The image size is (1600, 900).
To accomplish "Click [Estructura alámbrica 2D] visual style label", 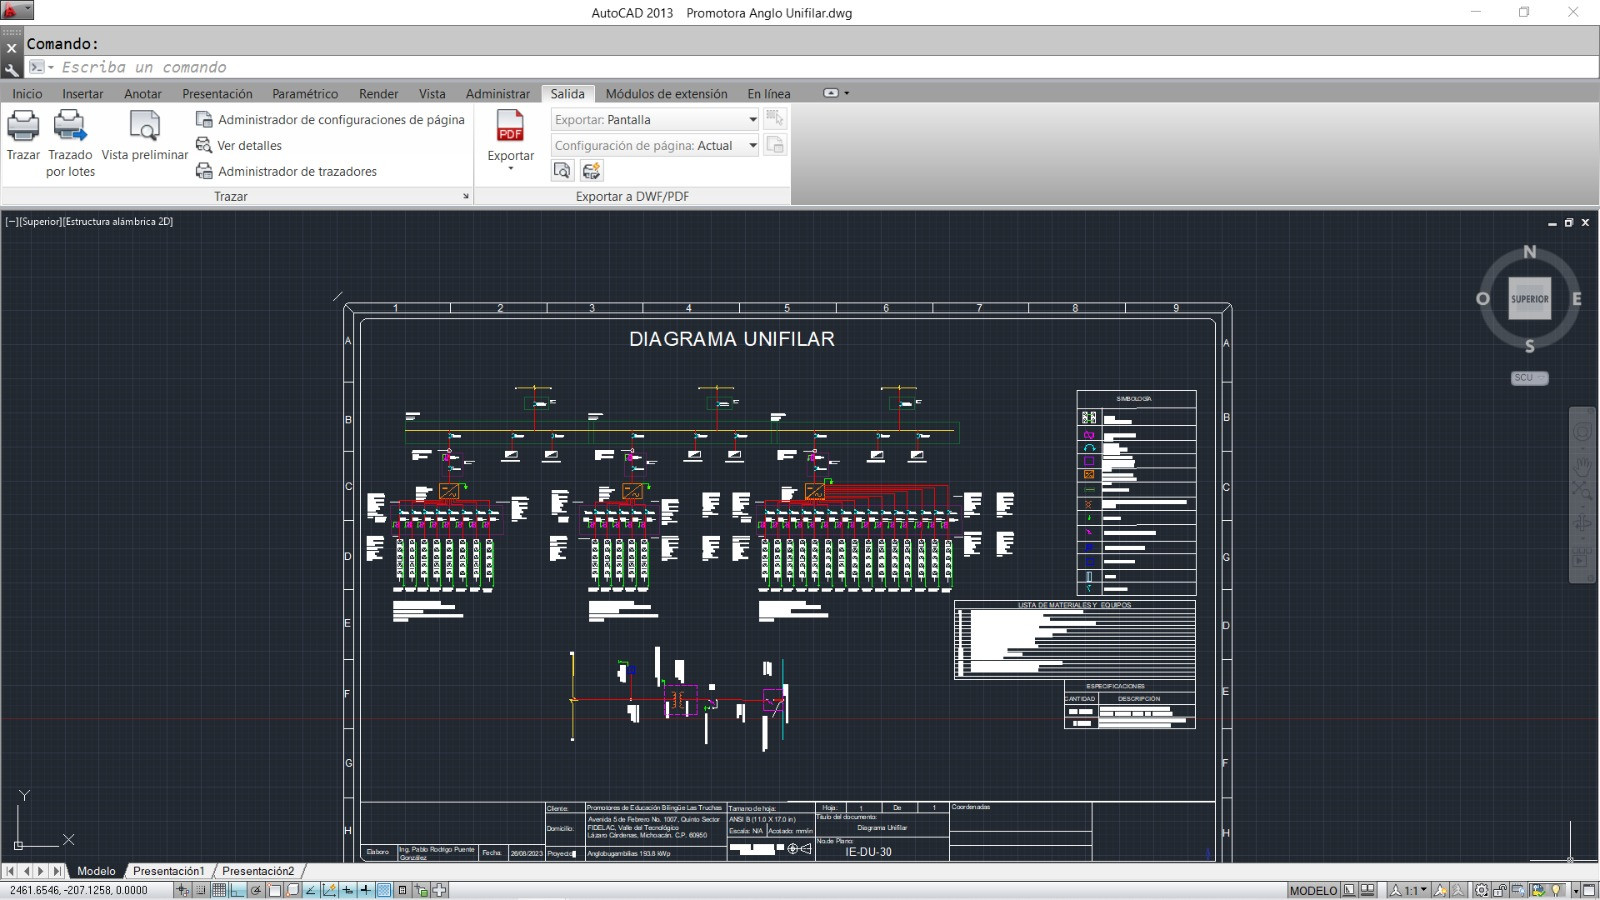I will (118, 222).
